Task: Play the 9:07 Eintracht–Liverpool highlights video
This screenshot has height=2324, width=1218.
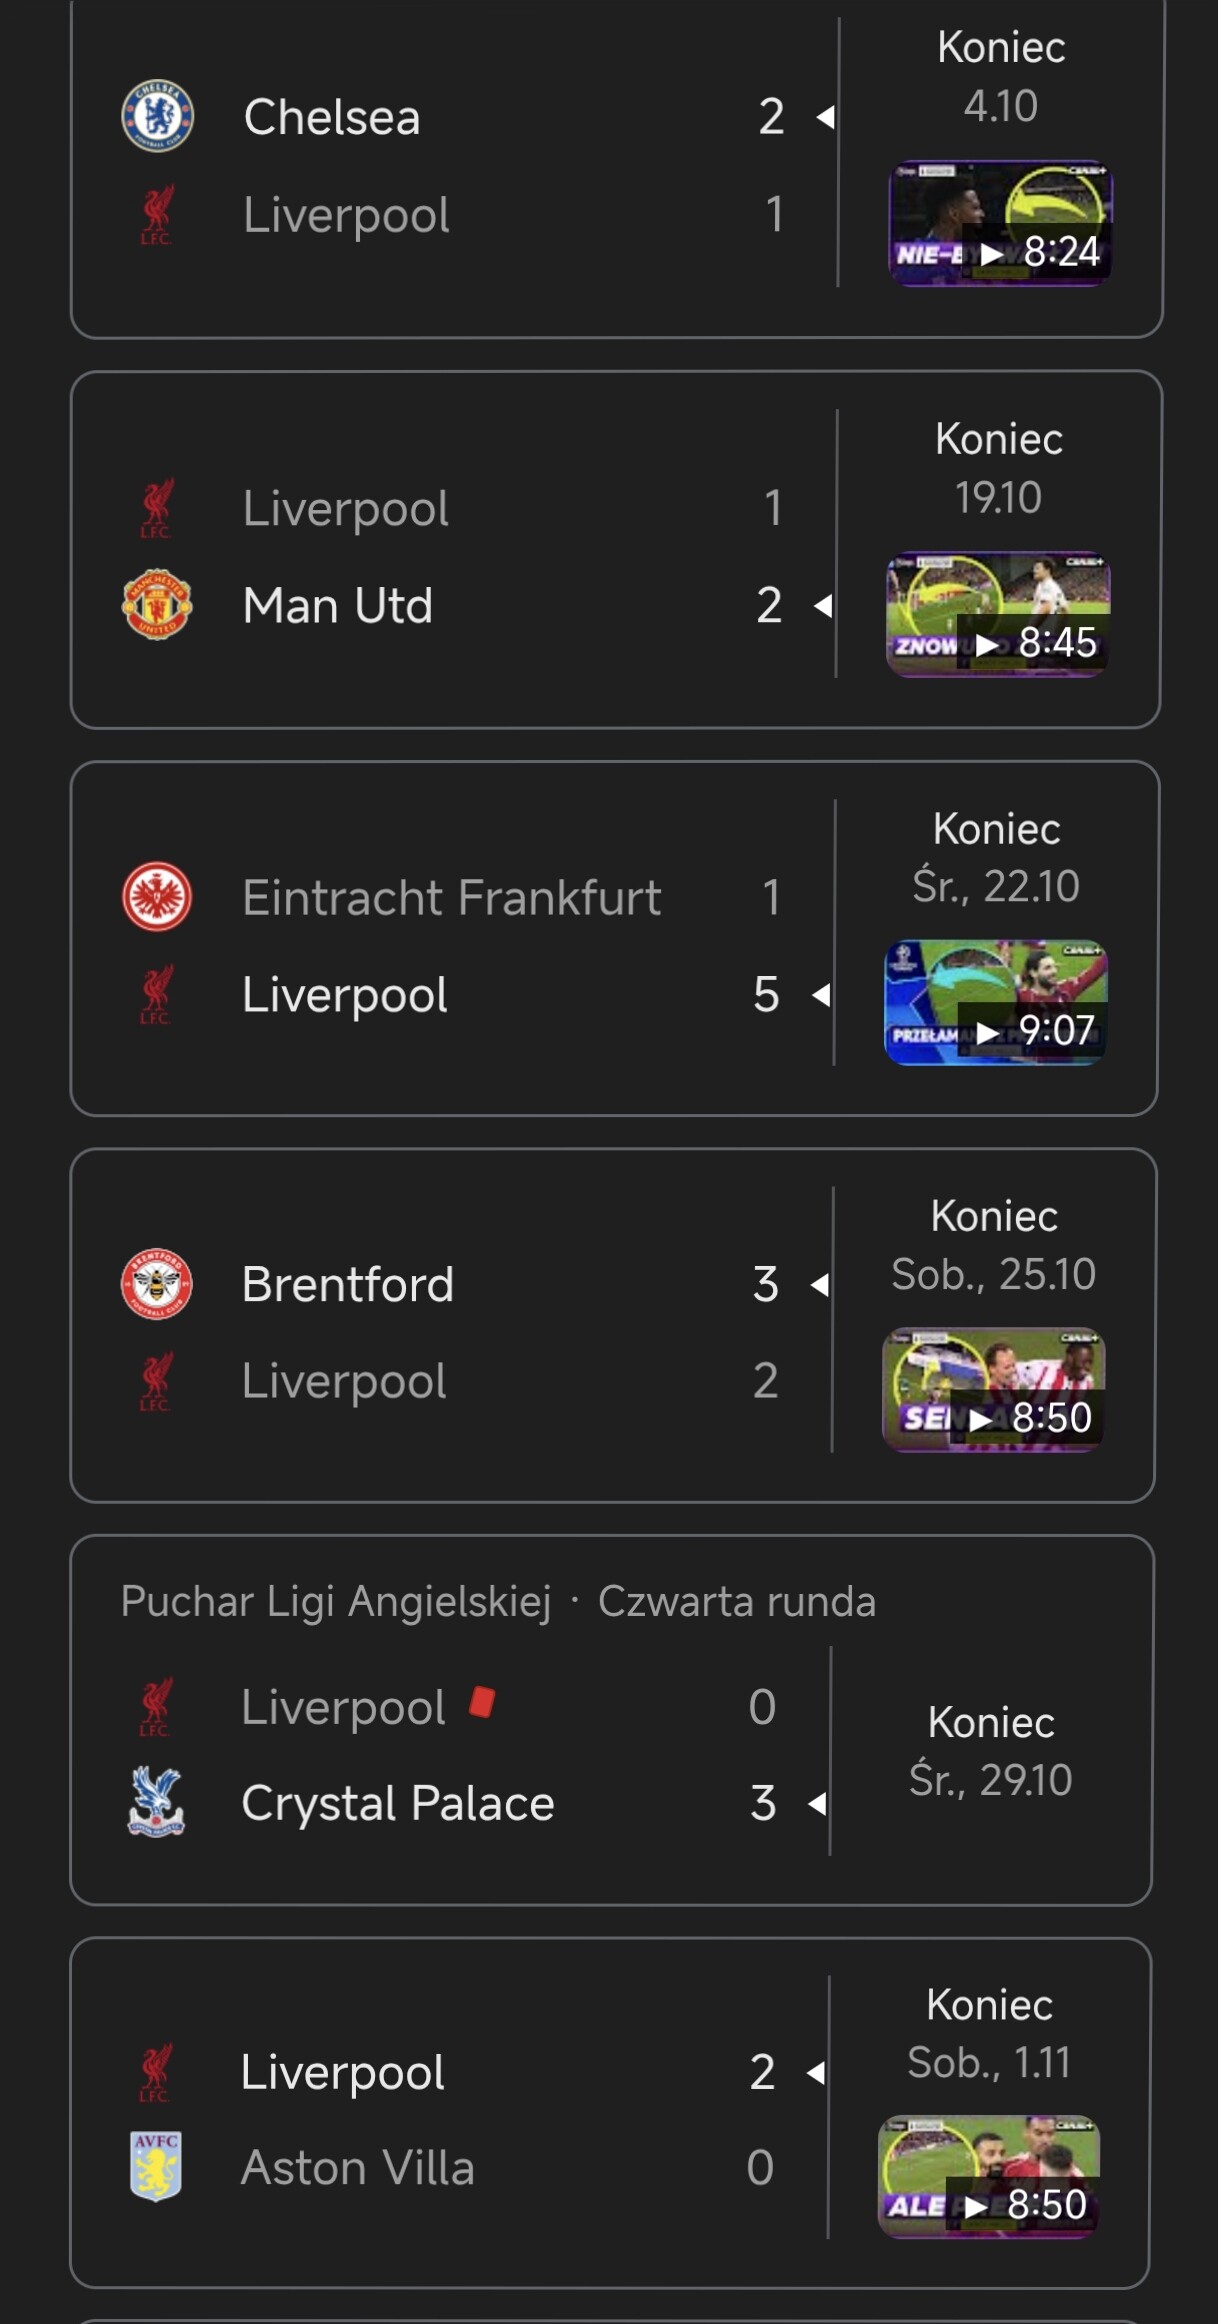Action: coord(996,1002)
